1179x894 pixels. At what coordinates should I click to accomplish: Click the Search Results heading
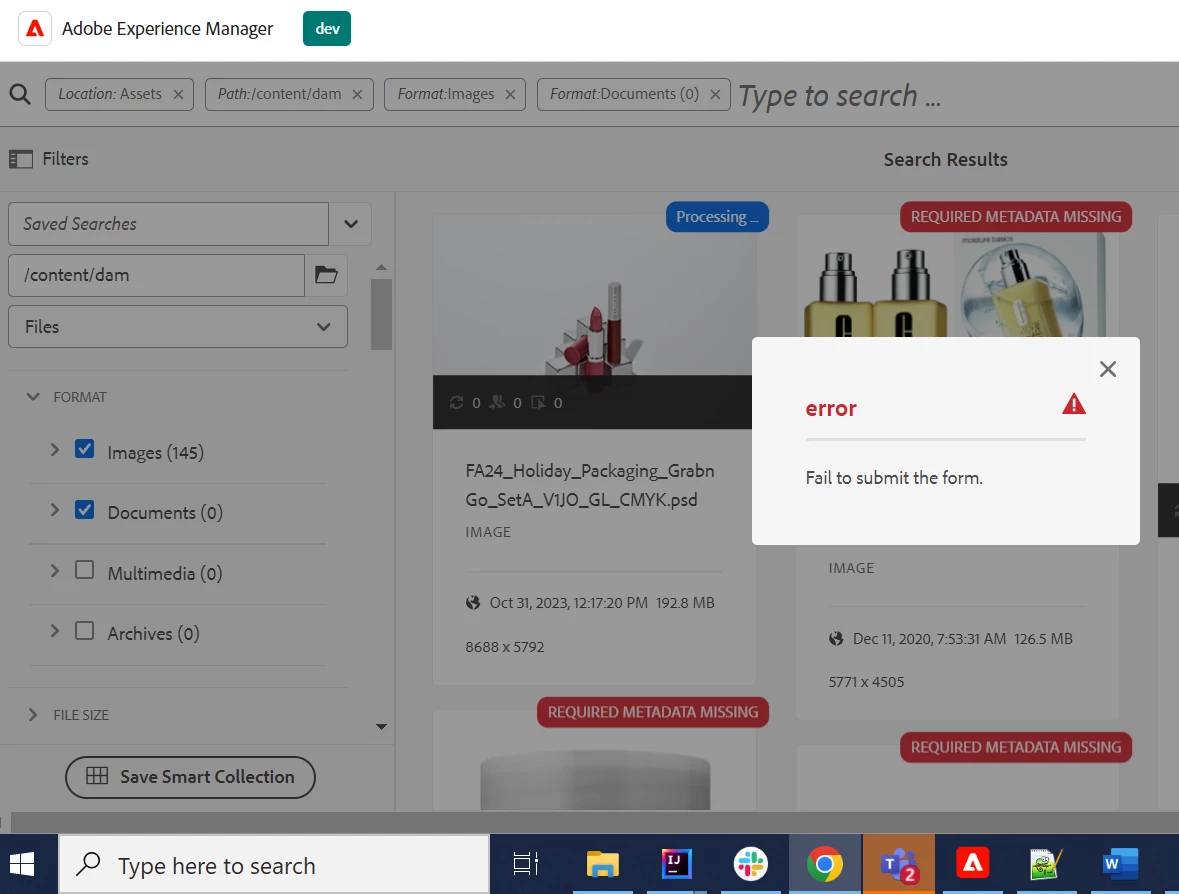(945, 159)
